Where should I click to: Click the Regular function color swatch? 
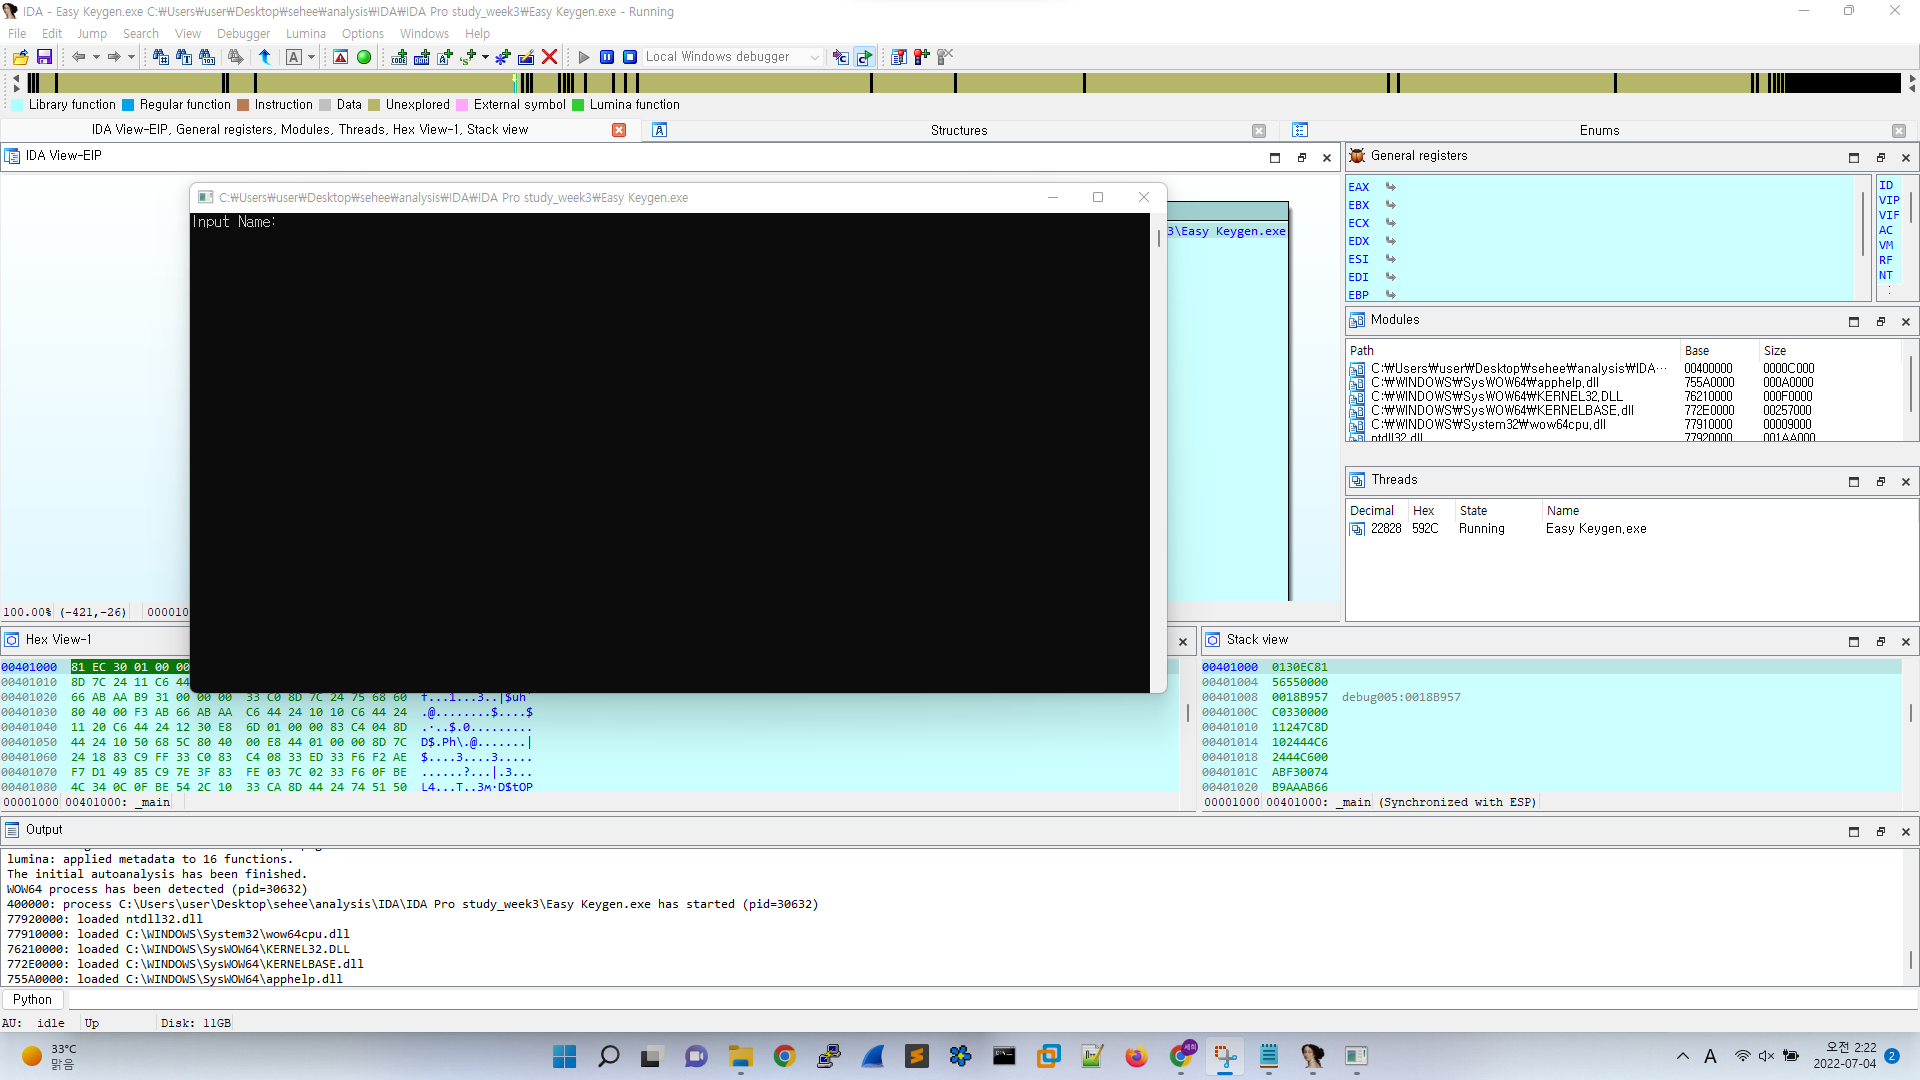click(128, 105)
